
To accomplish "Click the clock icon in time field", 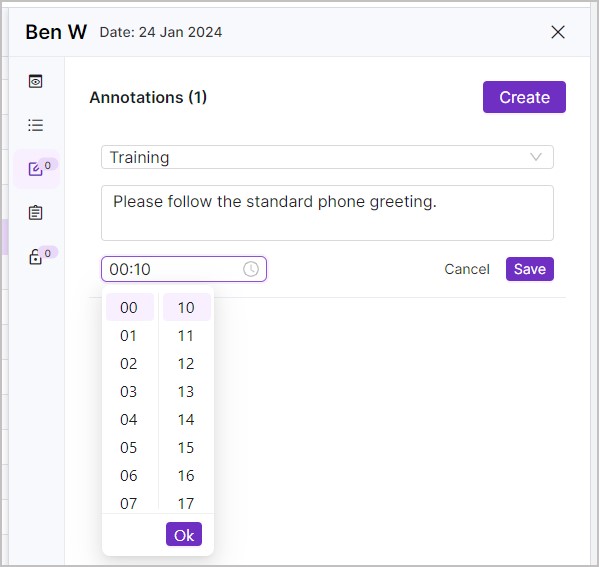I will 251,269.
